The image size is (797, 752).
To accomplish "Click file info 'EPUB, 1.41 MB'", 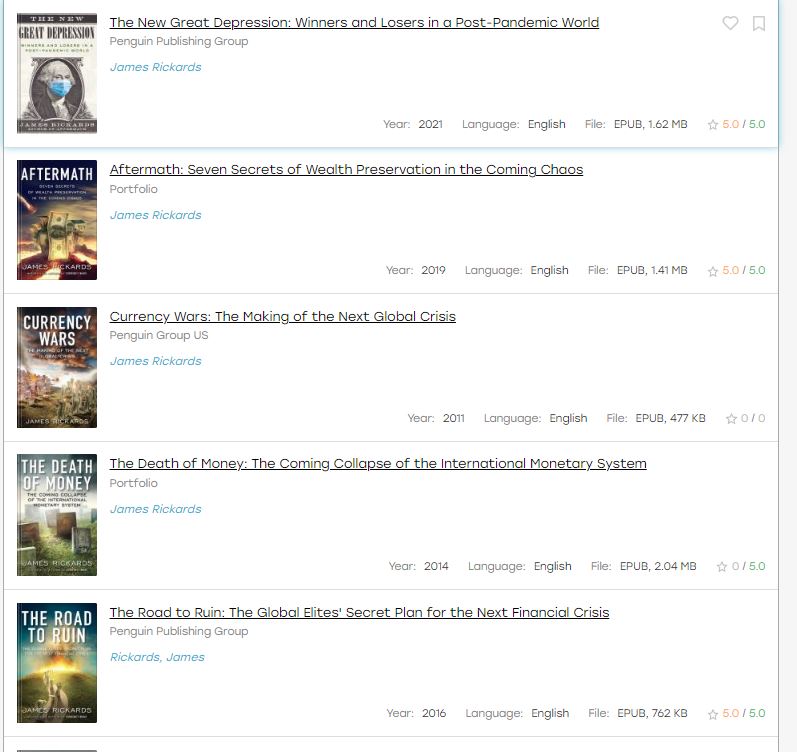I will tap(652, 270).
